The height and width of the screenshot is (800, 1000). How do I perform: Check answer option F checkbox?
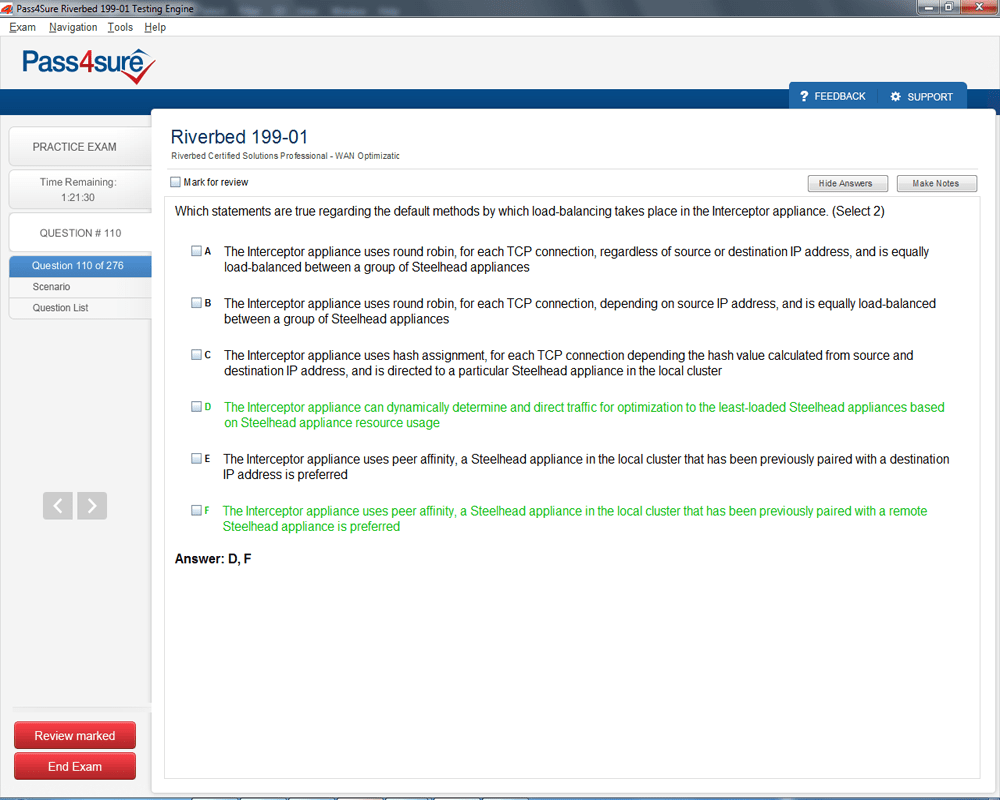(x=196, y=510)
